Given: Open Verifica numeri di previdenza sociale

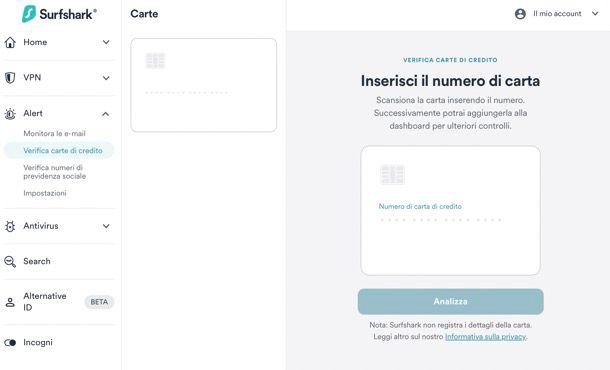Looking at the screenshot, I should coord(54,172).
